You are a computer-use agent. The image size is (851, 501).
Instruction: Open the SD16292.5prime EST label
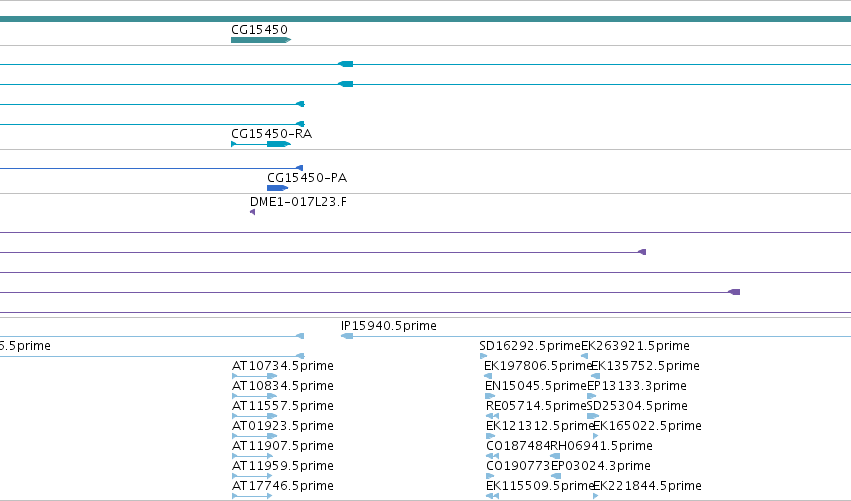530,346
